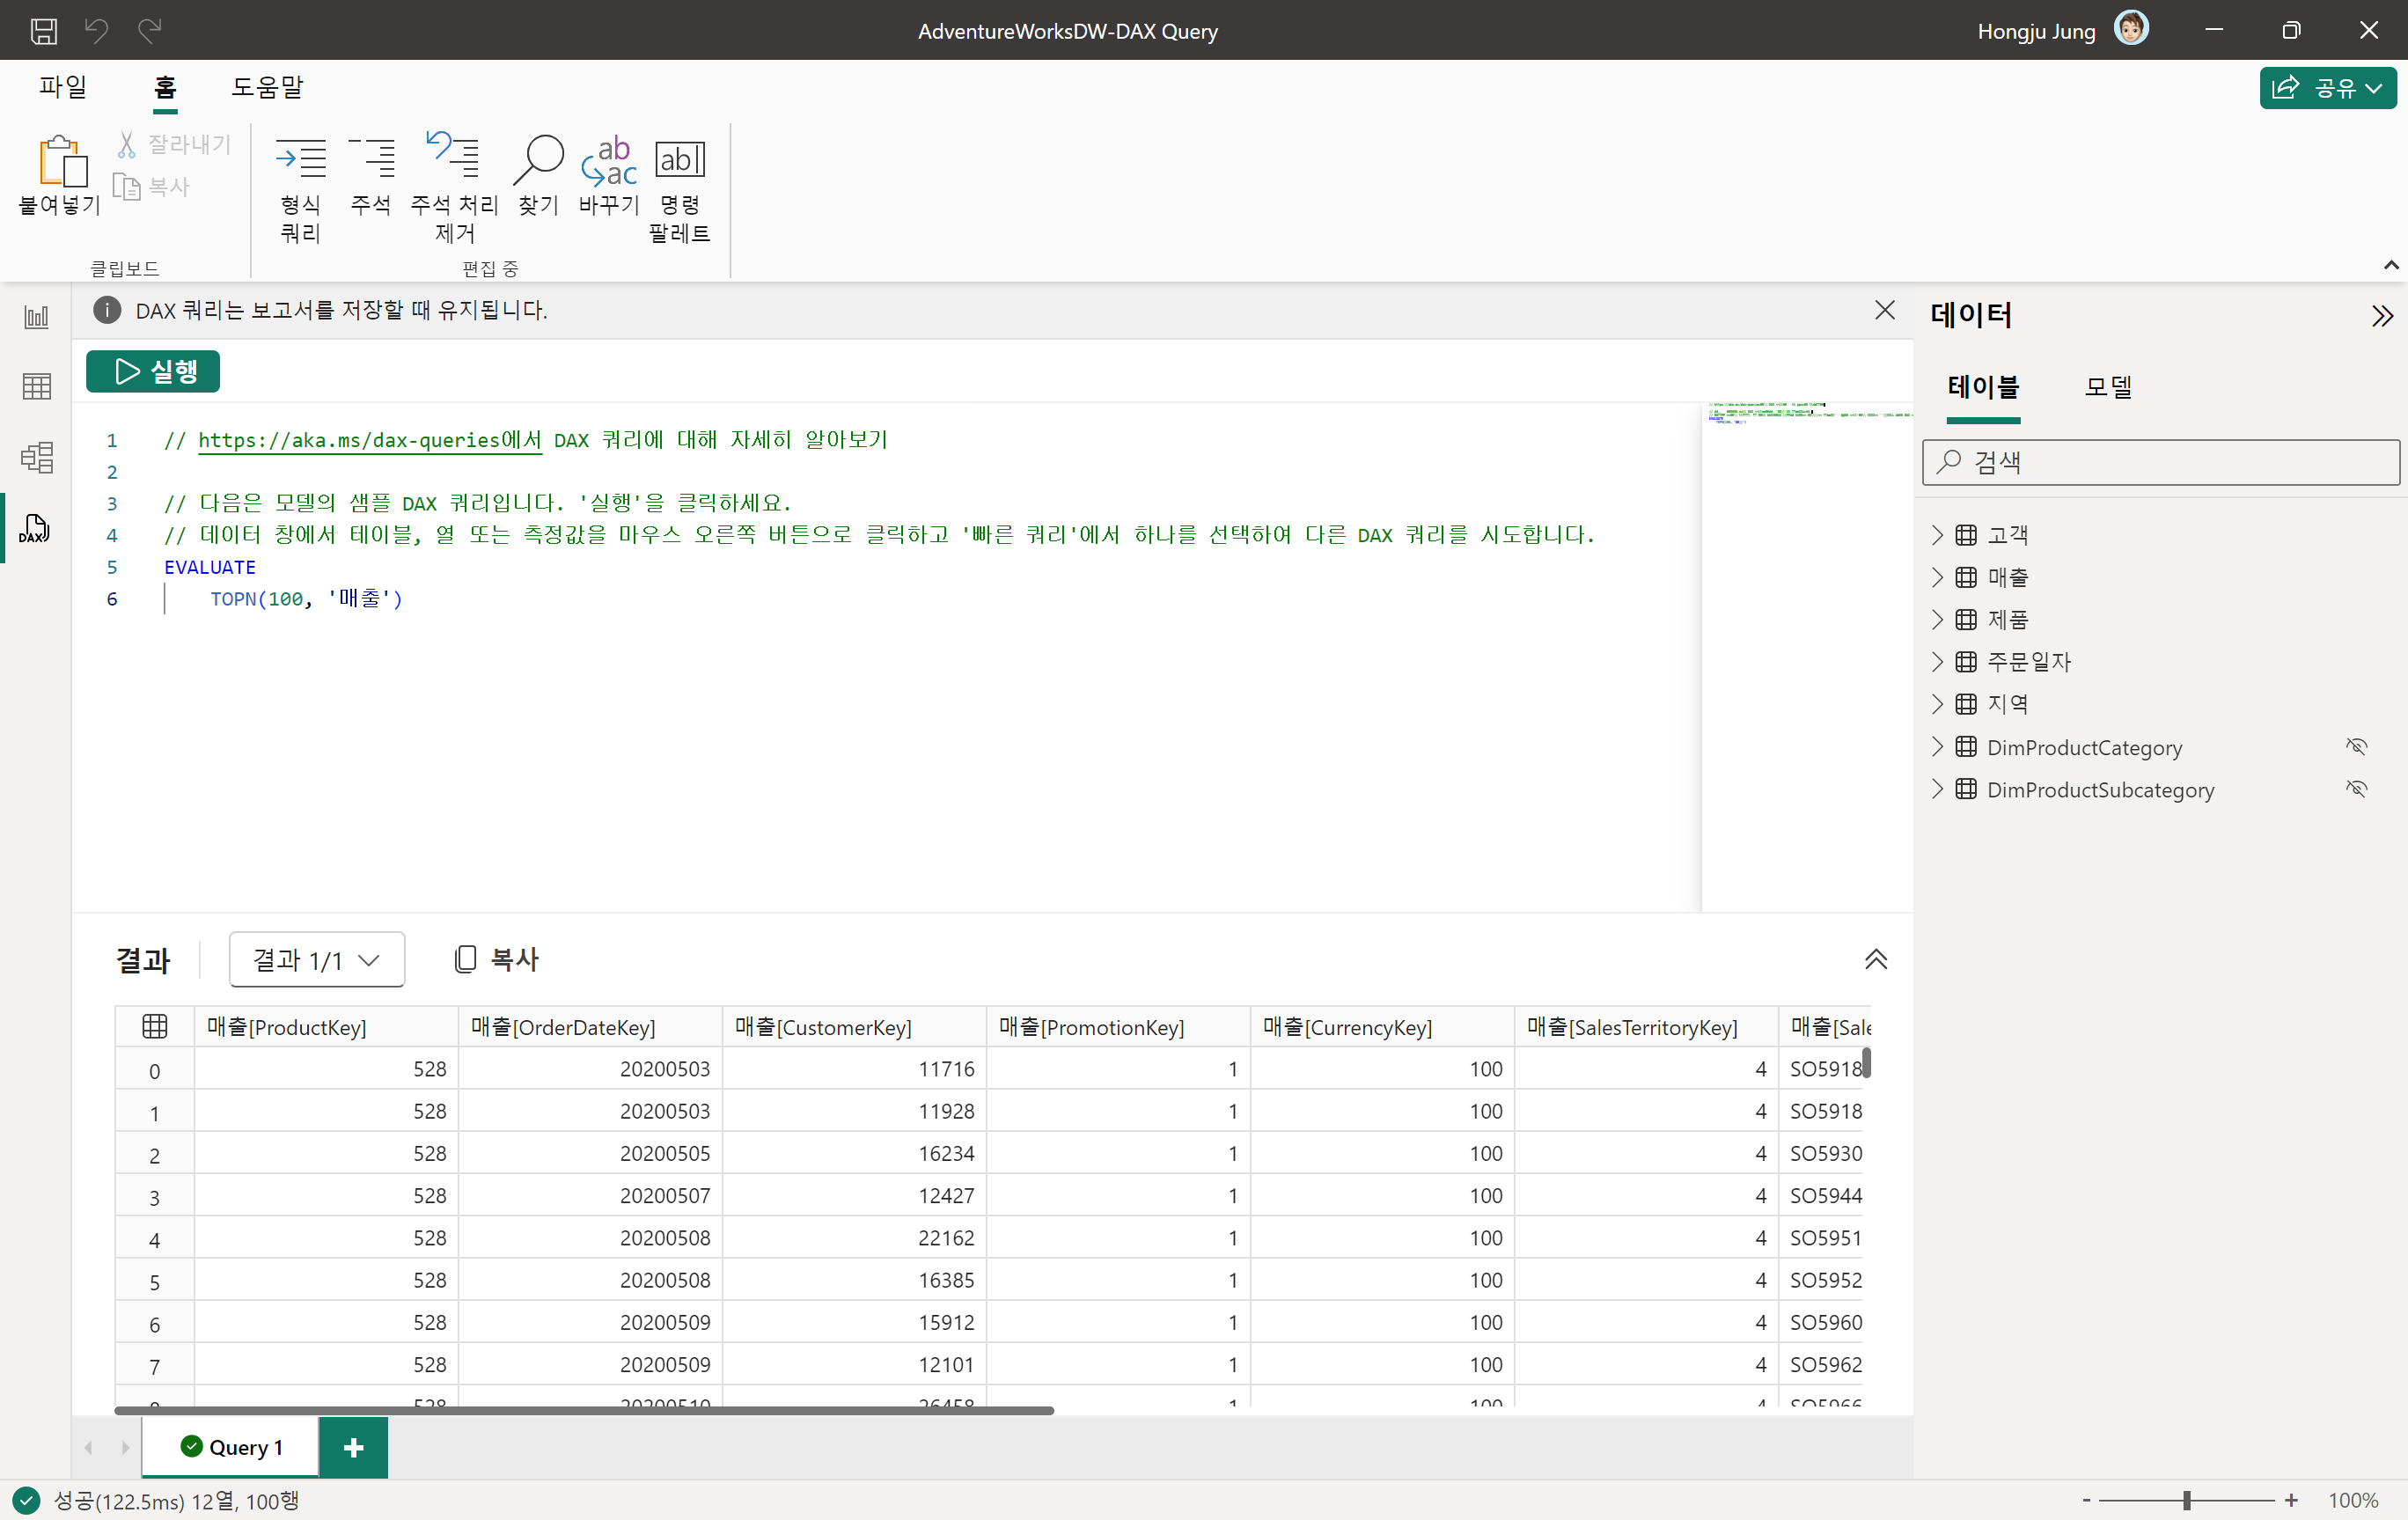Click the Comment (주석) ribbon icon
2408x1520 pixels.
click(371, 160)
